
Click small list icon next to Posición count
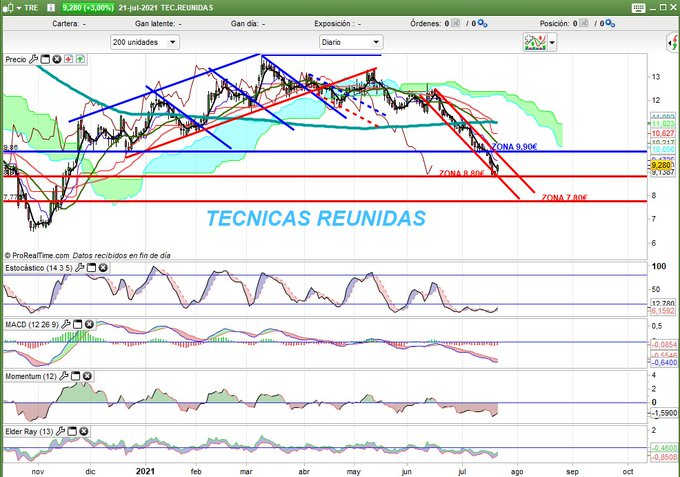coord(584,23)
